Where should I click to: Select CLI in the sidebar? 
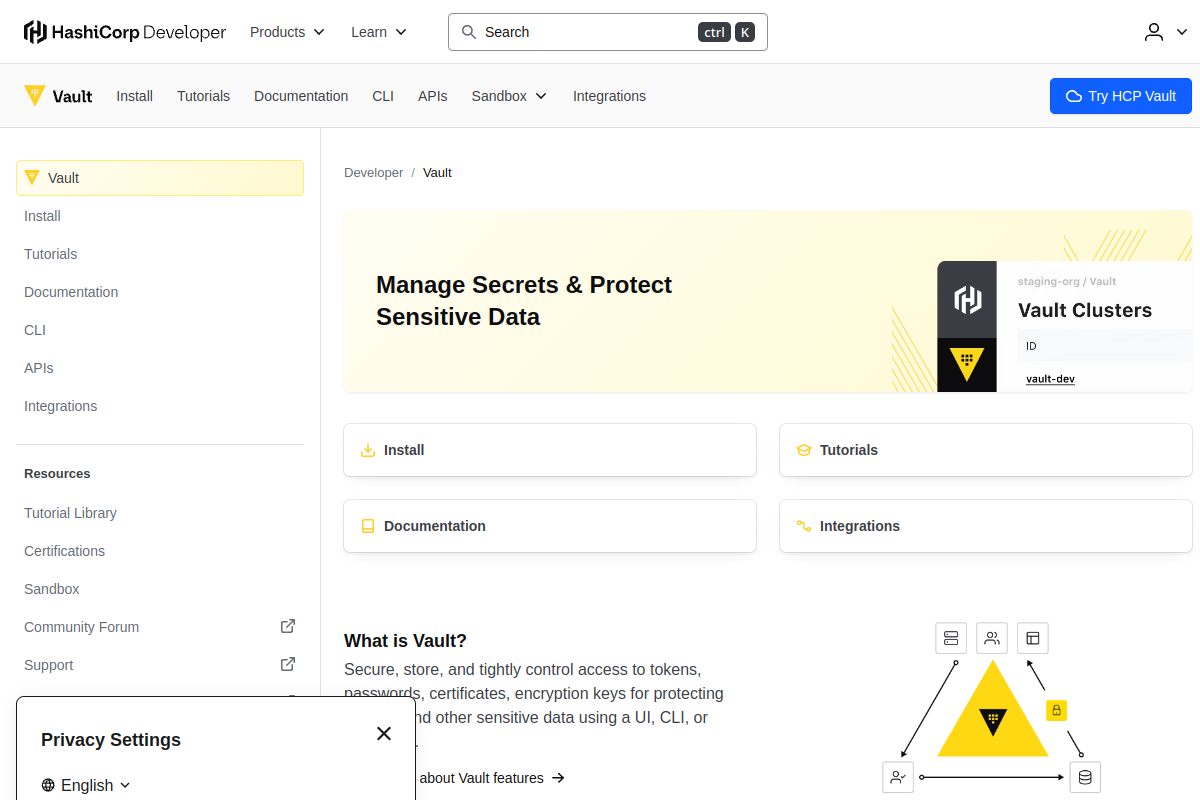(x=160, y=330)
